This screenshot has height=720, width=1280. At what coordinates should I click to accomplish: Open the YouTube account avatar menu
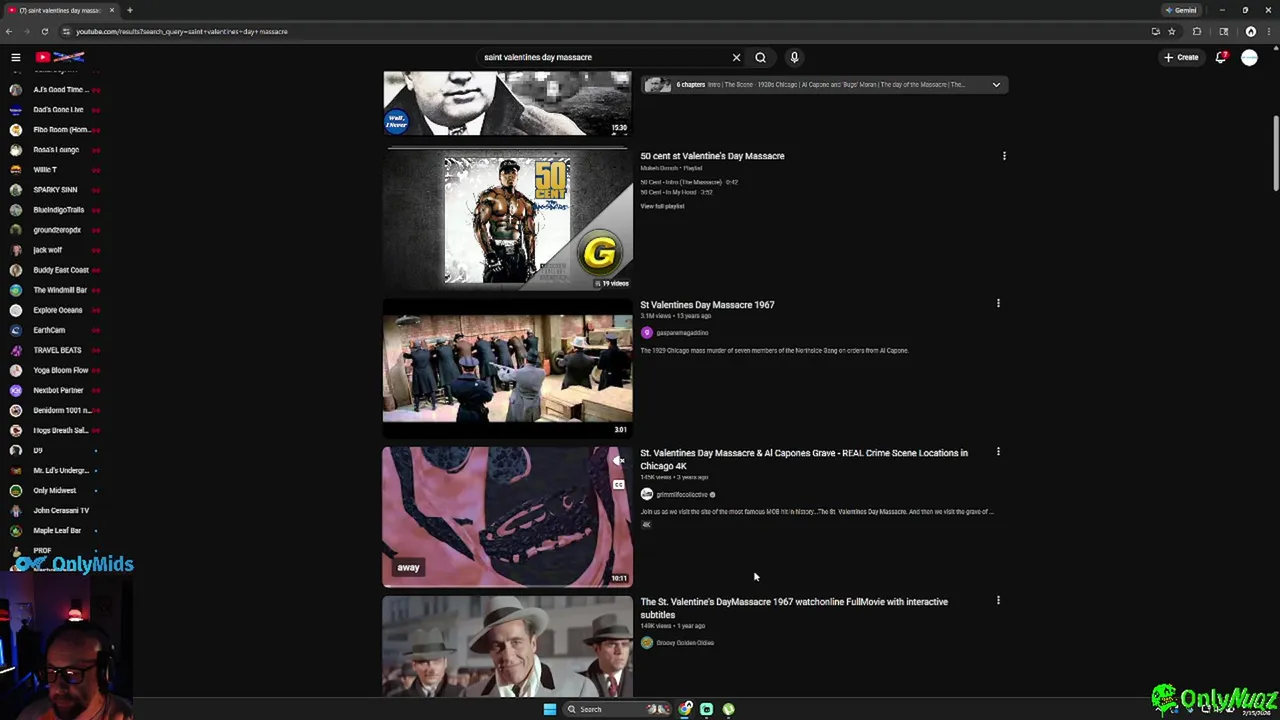click(1249, 57)
